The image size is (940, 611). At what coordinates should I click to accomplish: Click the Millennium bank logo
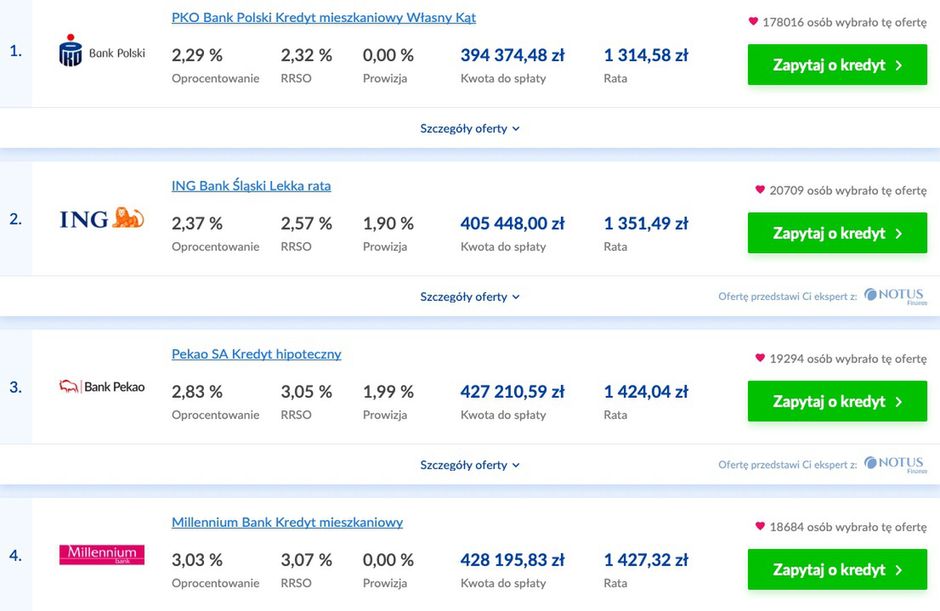tap(102, 555)
